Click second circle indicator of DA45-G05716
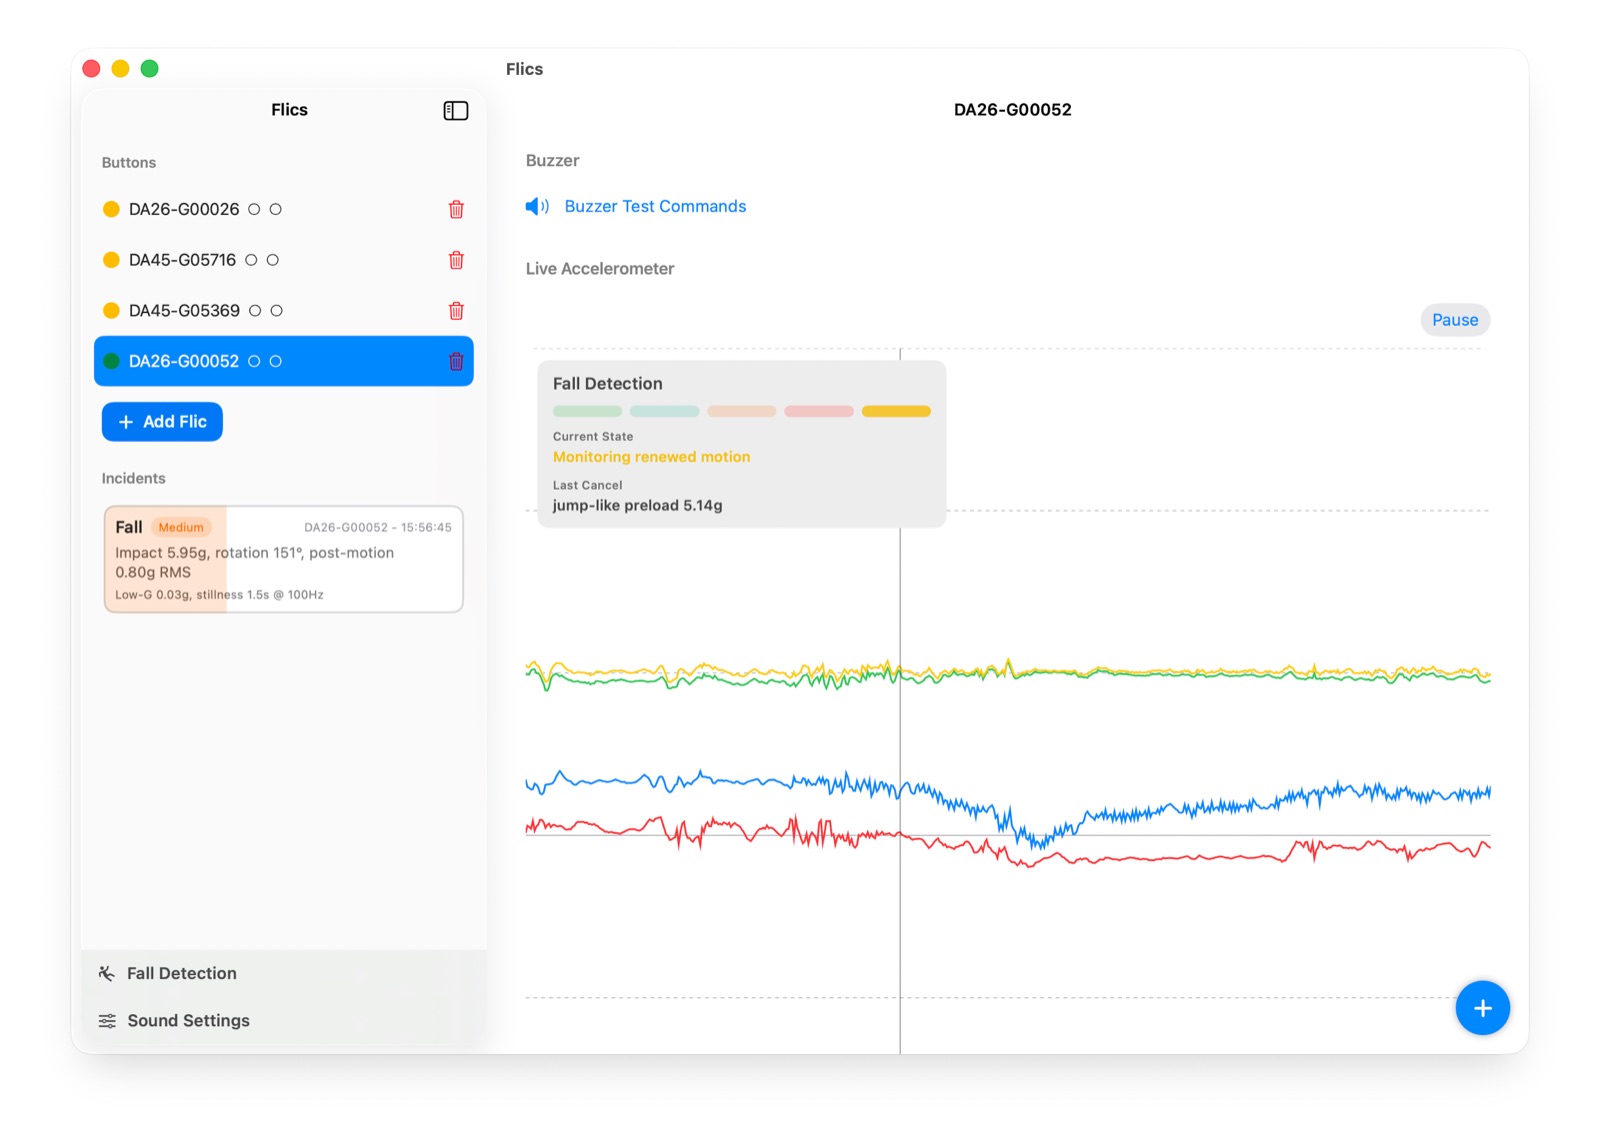The width and height of the screenshot is (1600, 1148). tap(272, 260)
